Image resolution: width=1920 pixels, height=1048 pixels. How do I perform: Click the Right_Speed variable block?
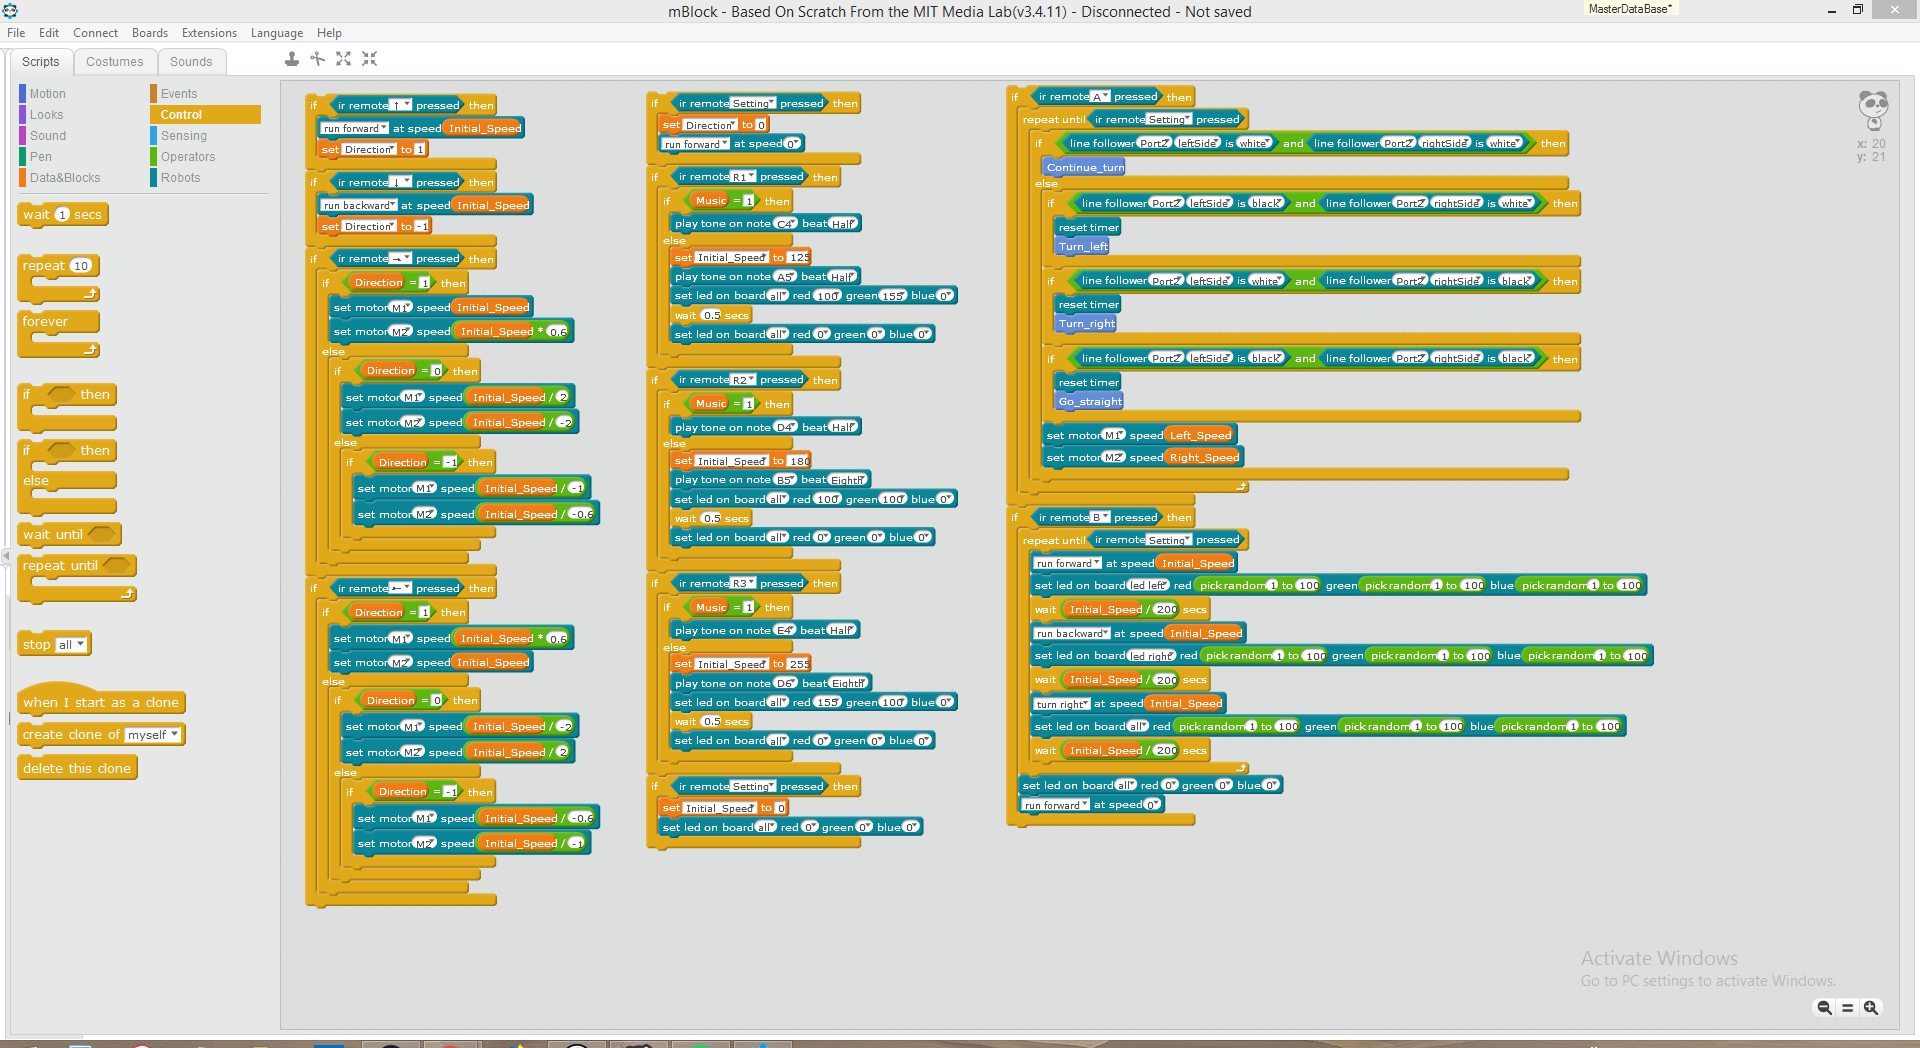[x=1204, y=457]
